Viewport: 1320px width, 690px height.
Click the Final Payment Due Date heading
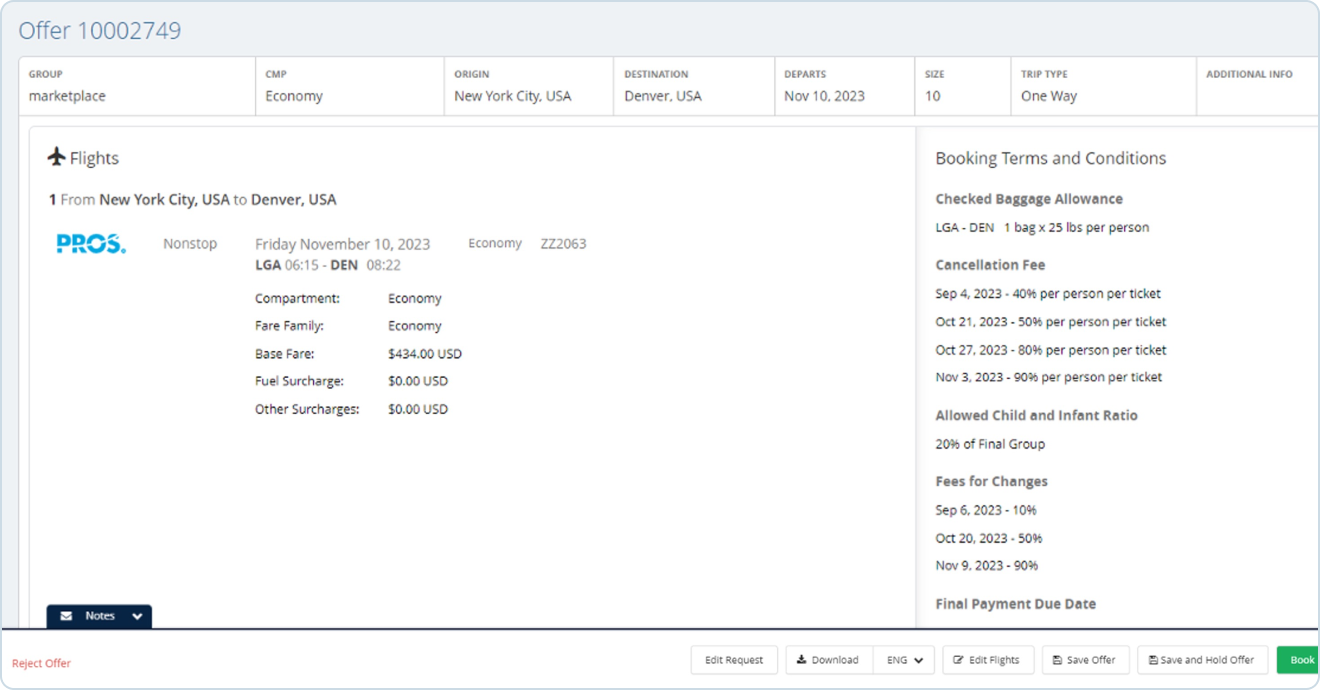pyautogui.click(x=1015, y=604)
